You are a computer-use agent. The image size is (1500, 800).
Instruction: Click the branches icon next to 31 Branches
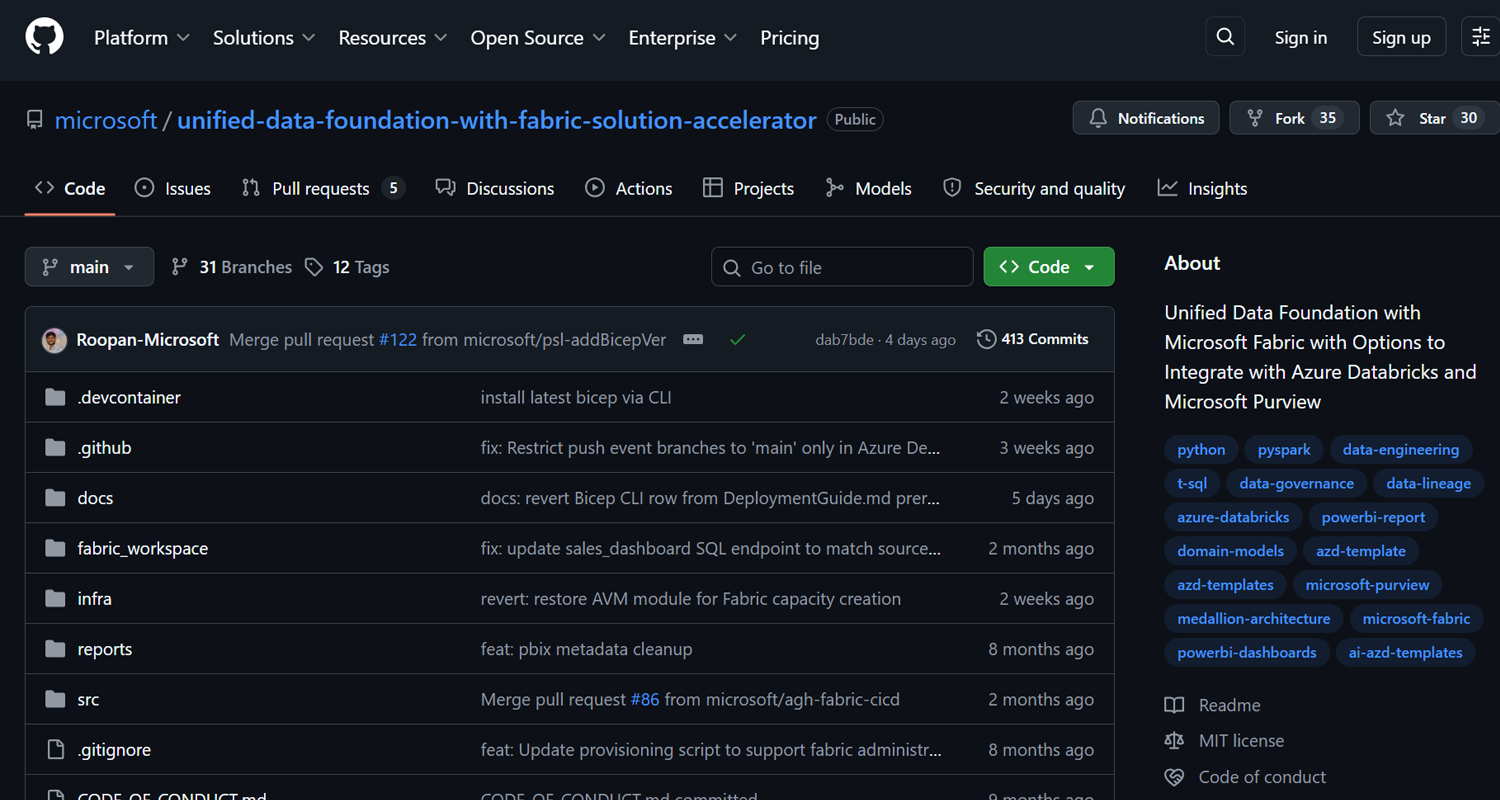[180, 267]
